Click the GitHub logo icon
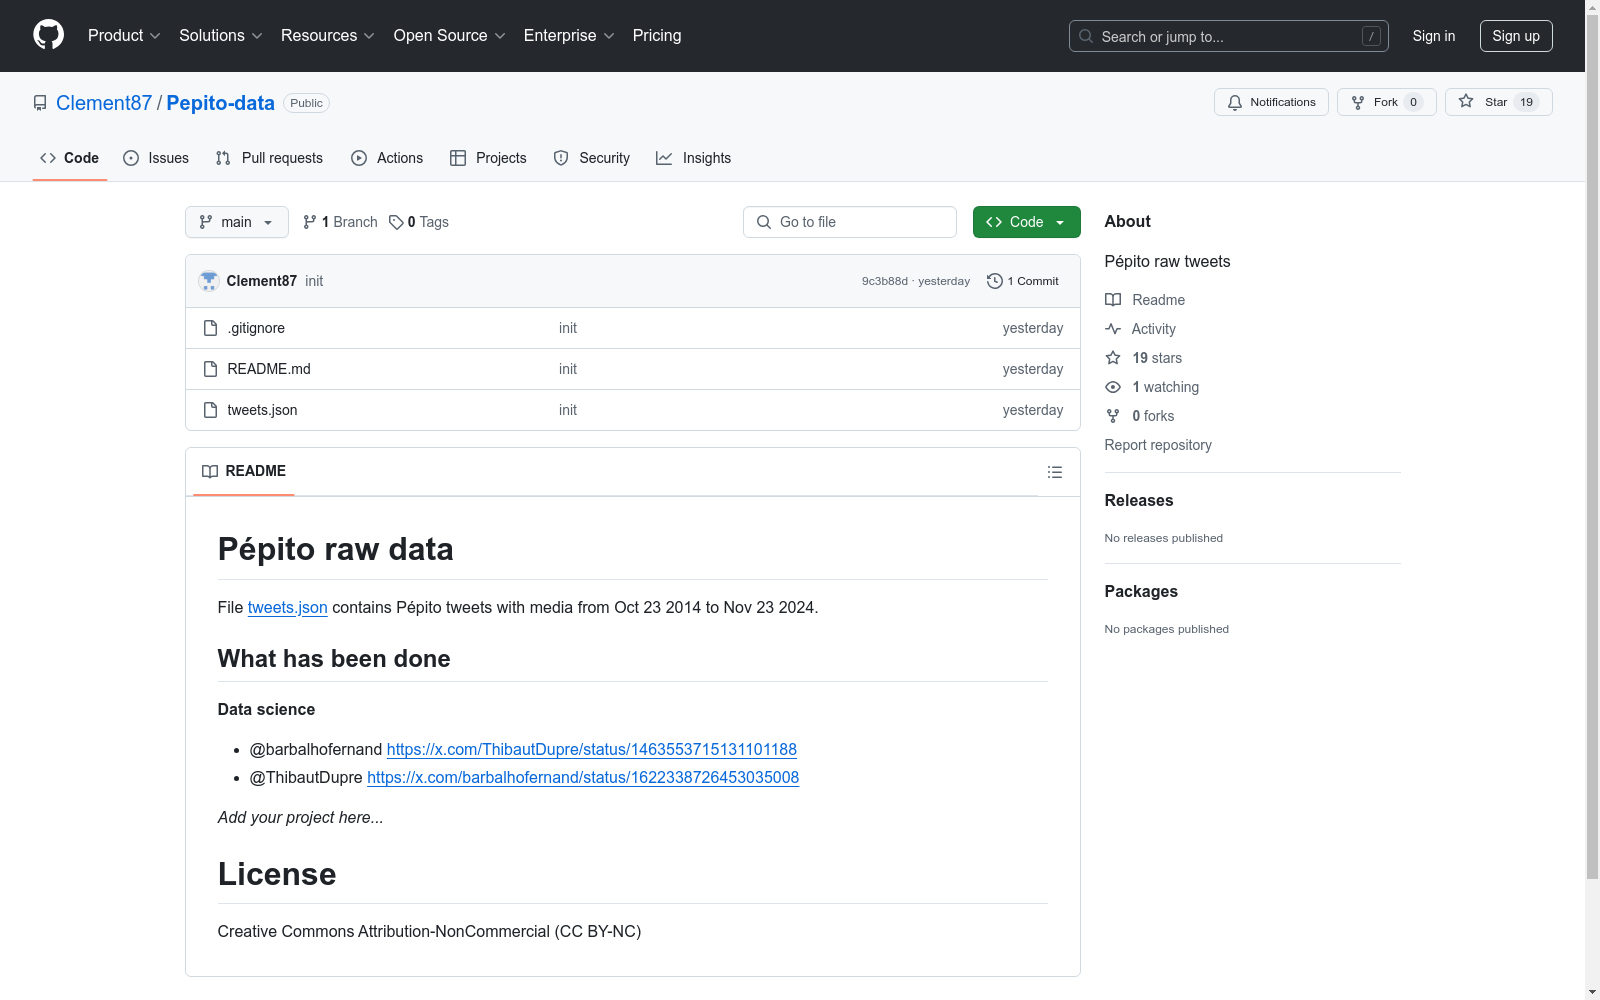Image resolution: width=1600 pixels, height=1000 pixels. (48, 35)
